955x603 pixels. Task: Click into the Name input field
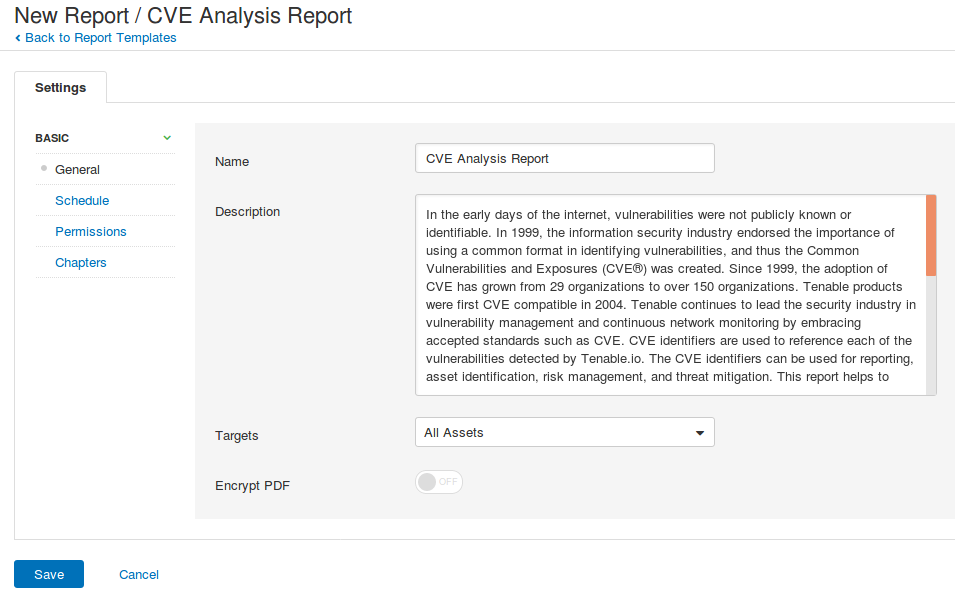[x=565, y=158]
